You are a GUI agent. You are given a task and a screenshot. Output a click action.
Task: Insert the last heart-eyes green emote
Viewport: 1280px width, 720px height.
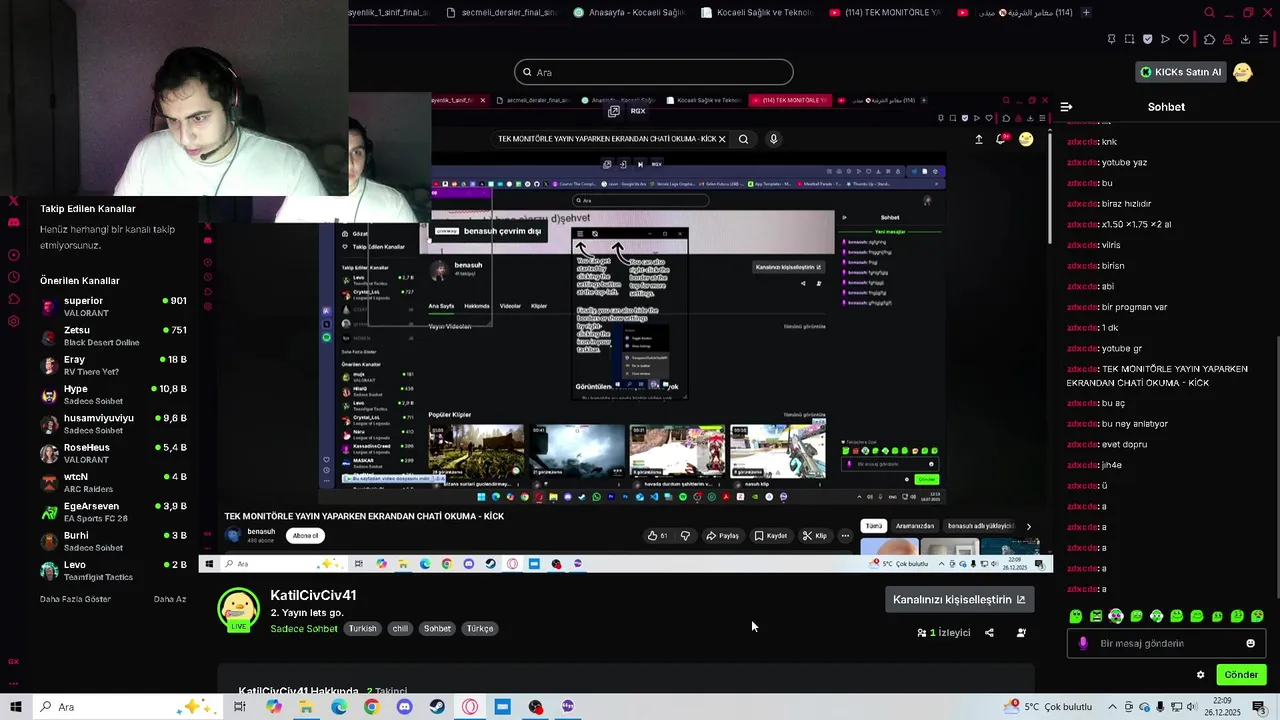click(x=1257, y=617)
